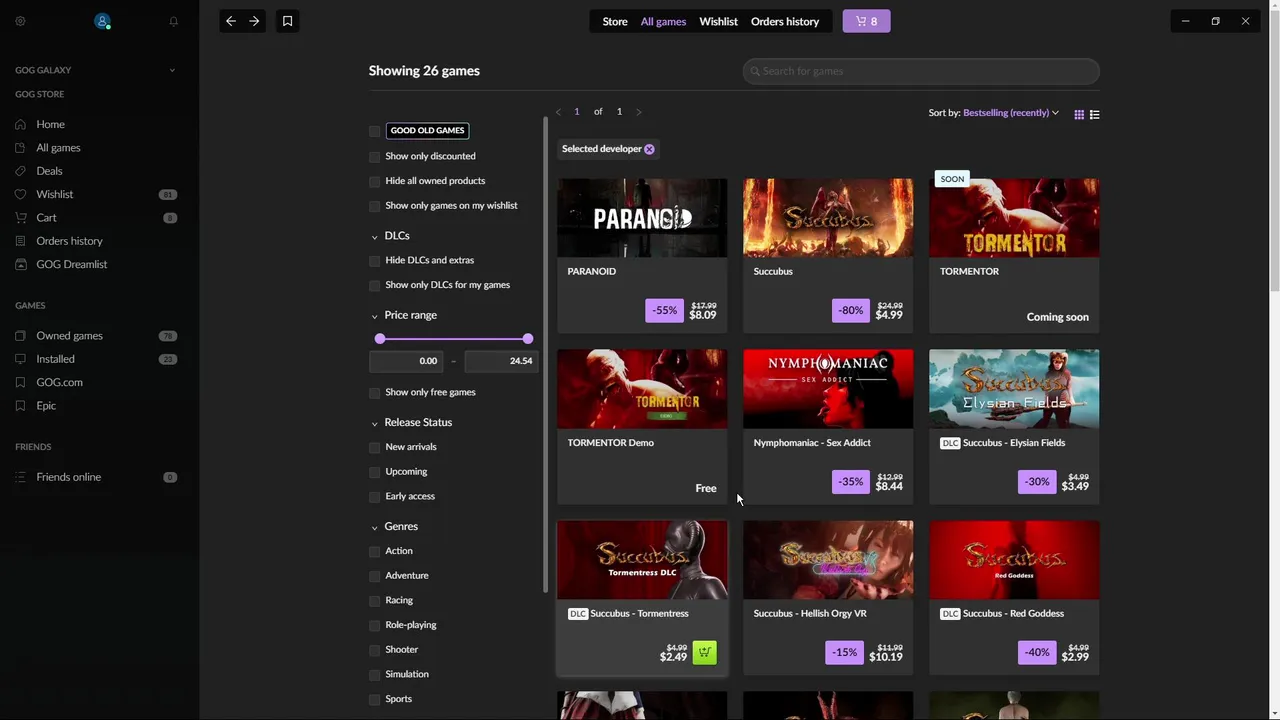The height and width of the screenshot is (720, 1280).
Task: Add Succubus - Tormentress to cart
Action: click(705, 652)
